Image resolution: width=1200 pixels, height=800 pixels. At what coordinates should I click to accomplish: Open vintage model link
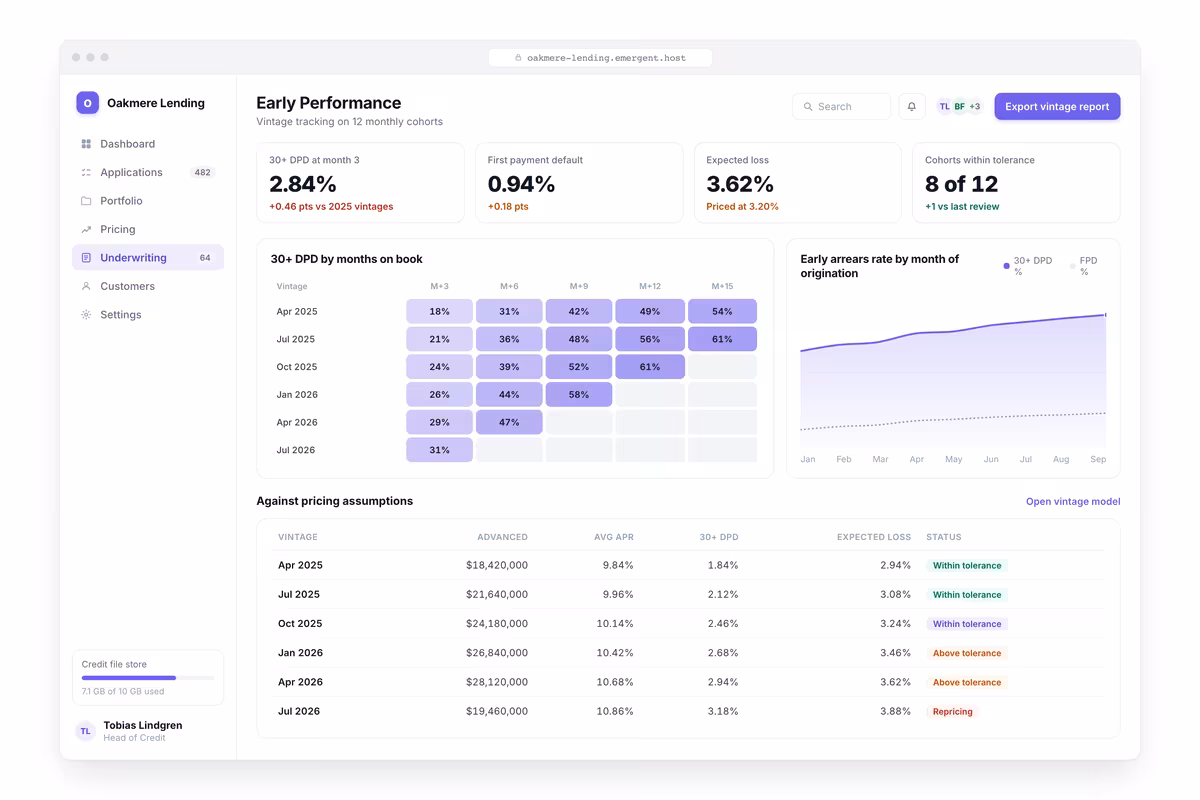click(x=1073, y=502)
